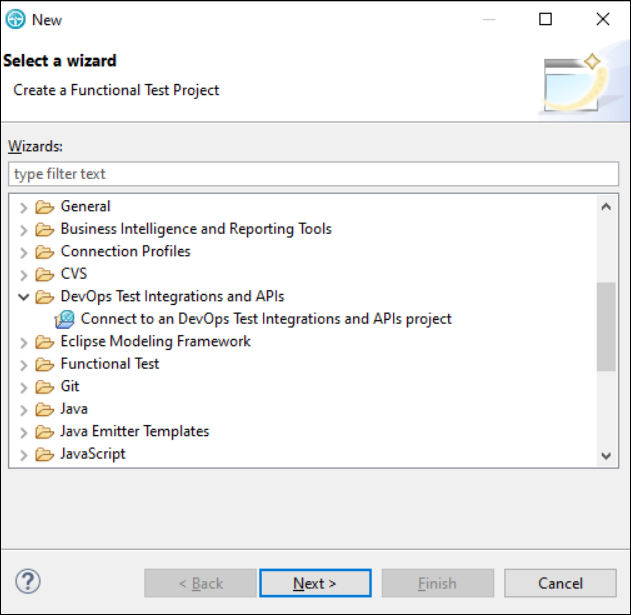Click the Java Emitter Templates folder icon
This screenshot has width=631, height=615.
pos(44,432)
